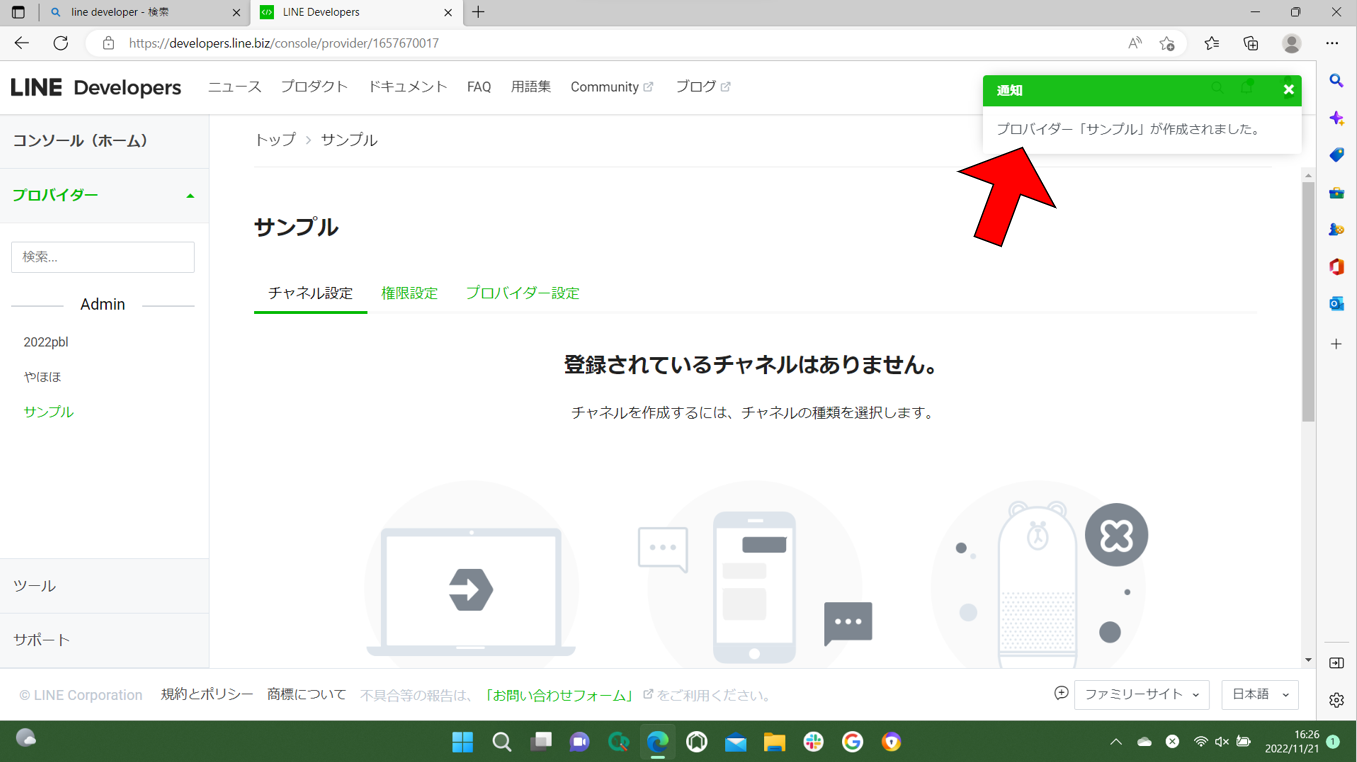Open Edge sidebar Tools briefcase icon
The width and height of the screenshot is (1357, 762).
[x=1336, y=193]
